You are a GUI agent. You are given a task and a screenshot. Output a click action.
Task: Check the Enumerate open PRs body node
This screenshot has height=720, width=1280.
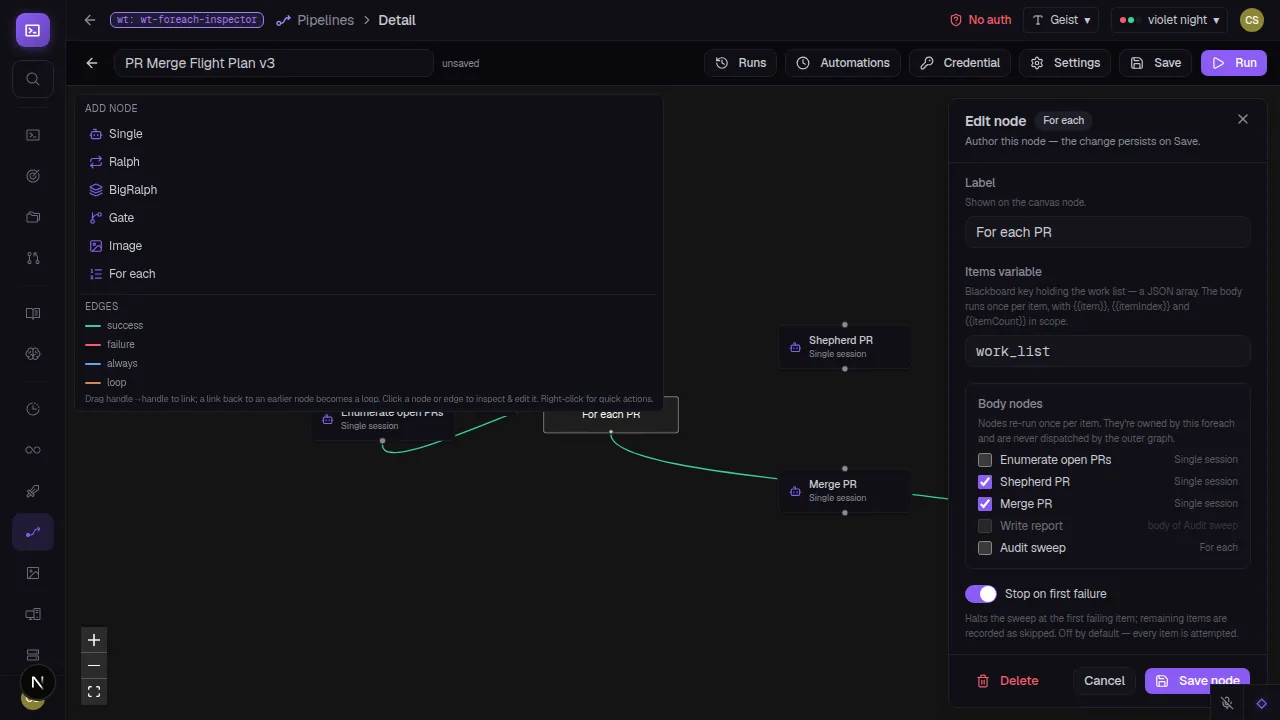click(x=985, y=460)
